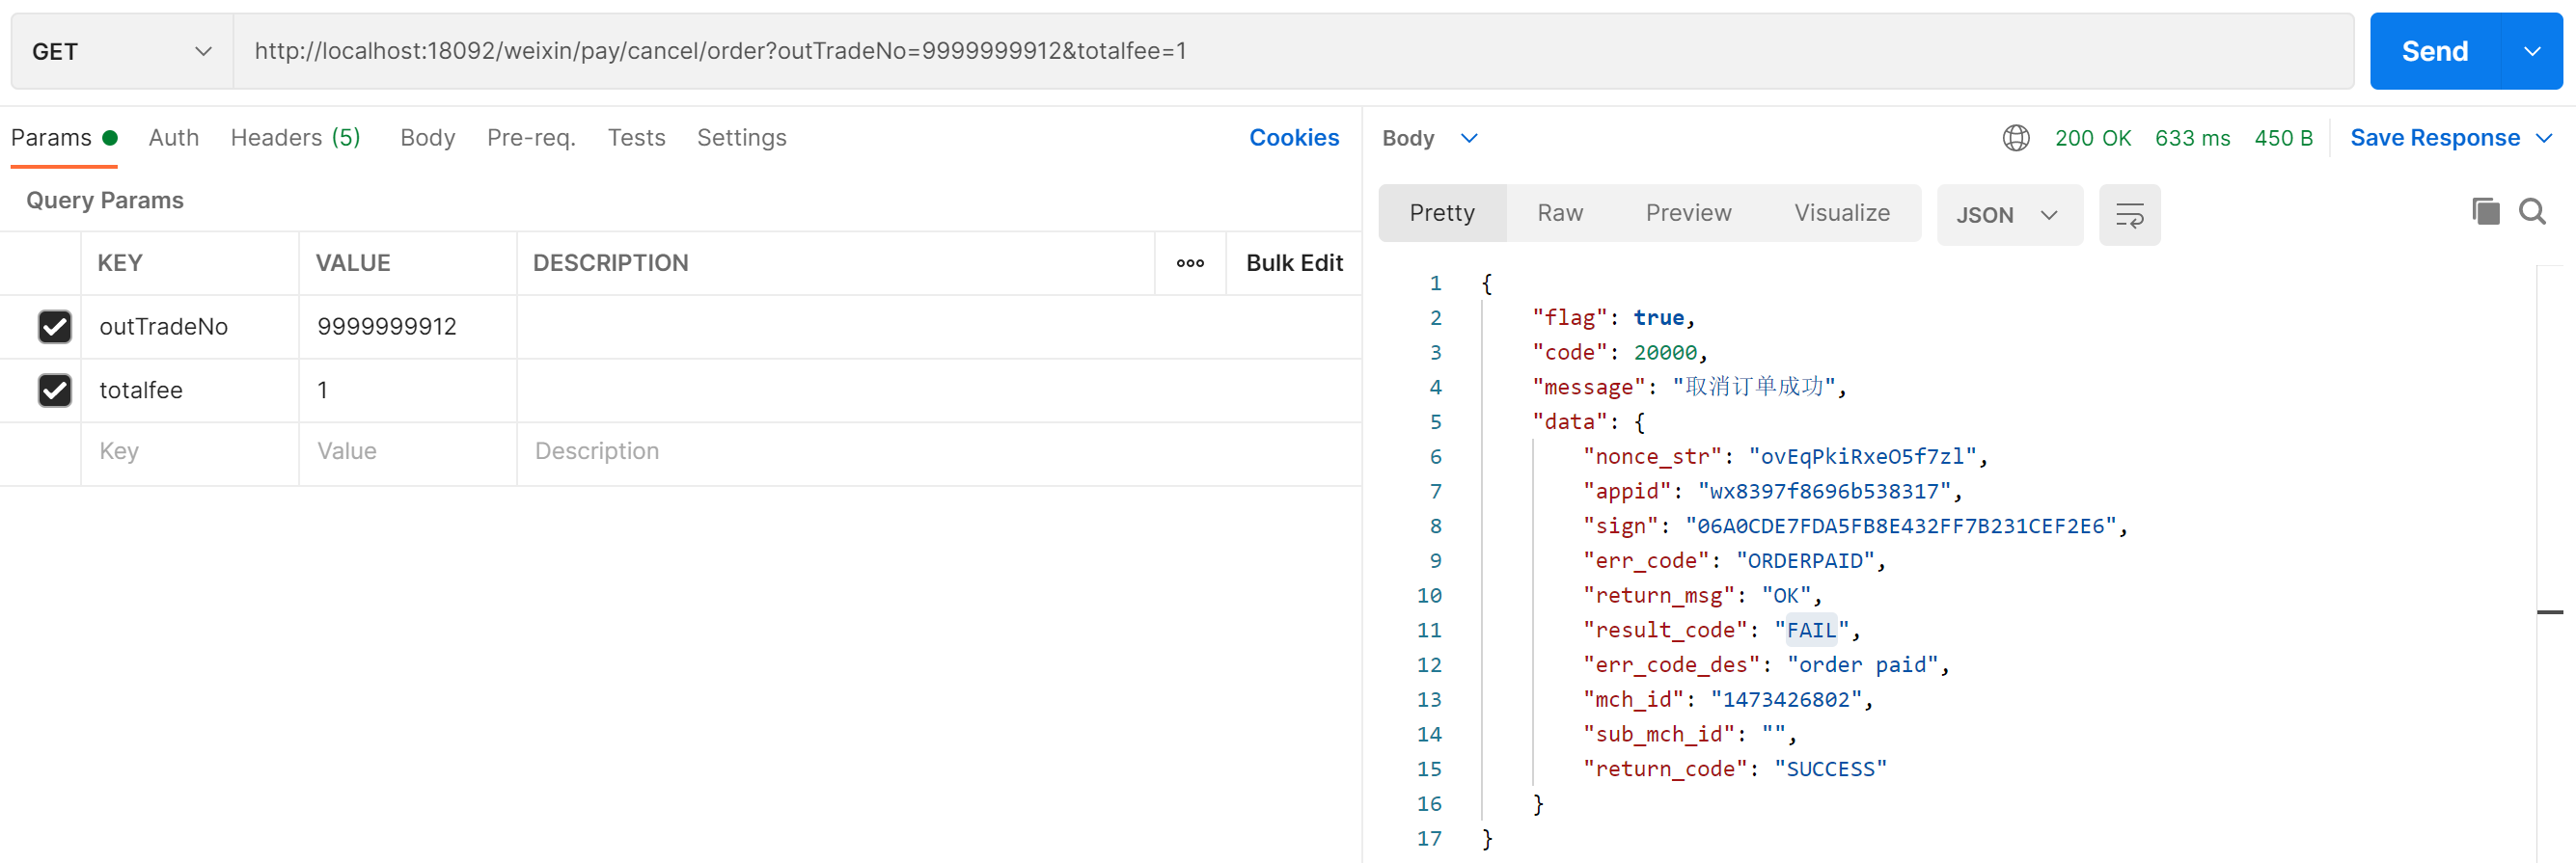Screen dimensions: 2576x863
Task: Click the 633 ms response time
Action: [2192, 138]
